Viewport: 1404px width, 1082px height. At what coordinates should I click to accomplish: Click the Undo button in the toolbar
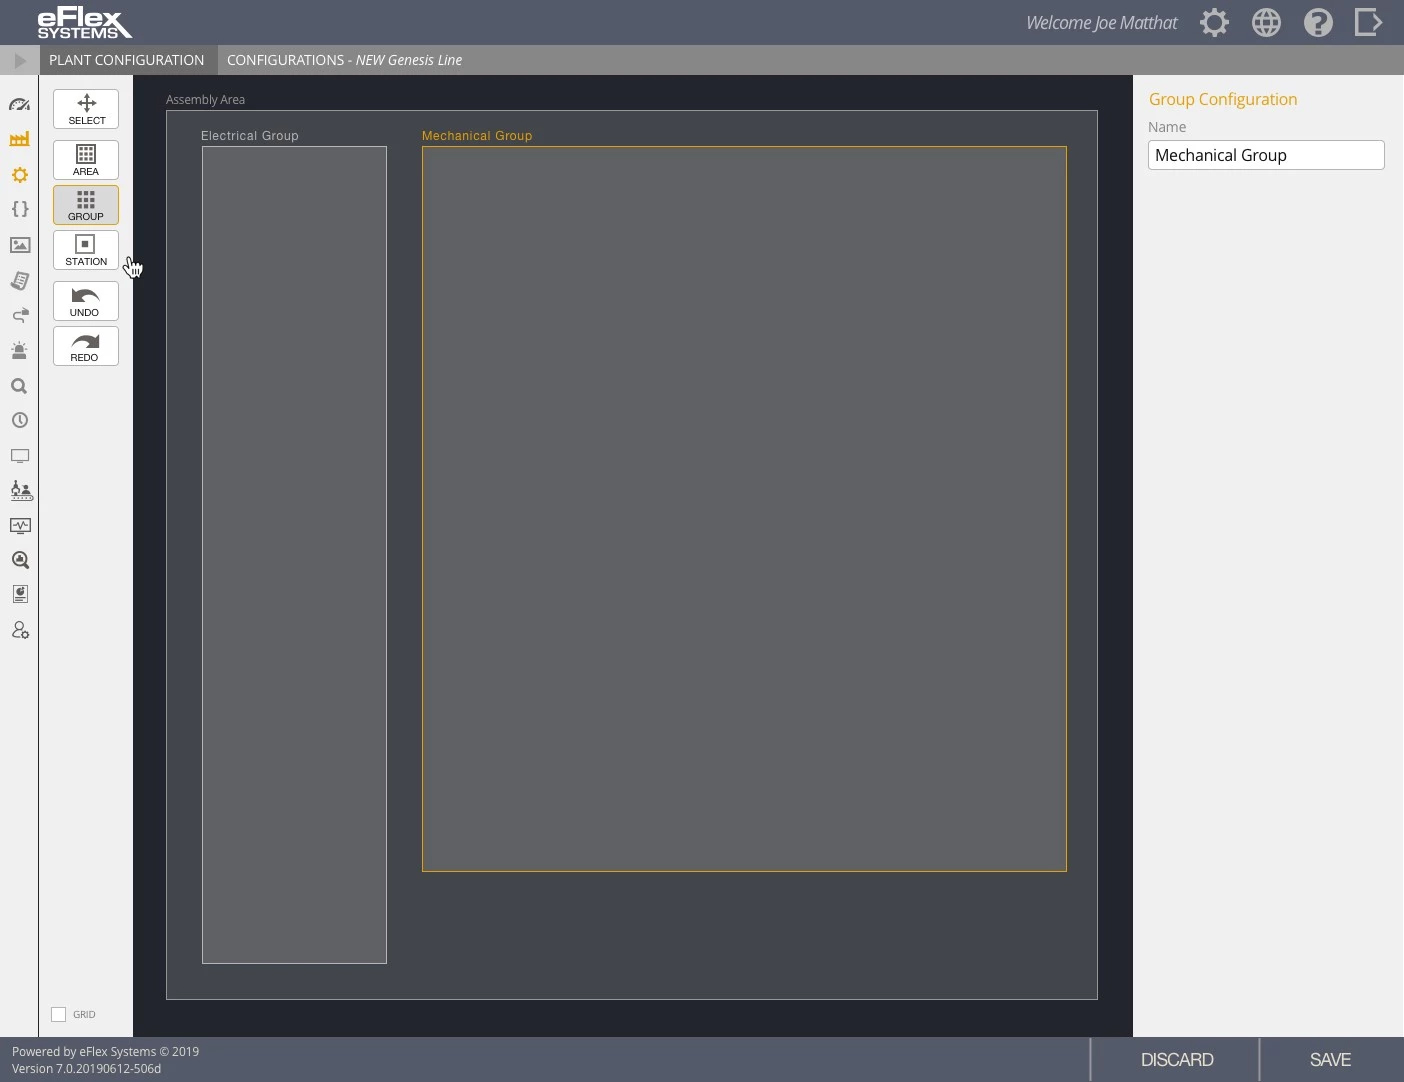pyautogui.click(x=85, y=301)
